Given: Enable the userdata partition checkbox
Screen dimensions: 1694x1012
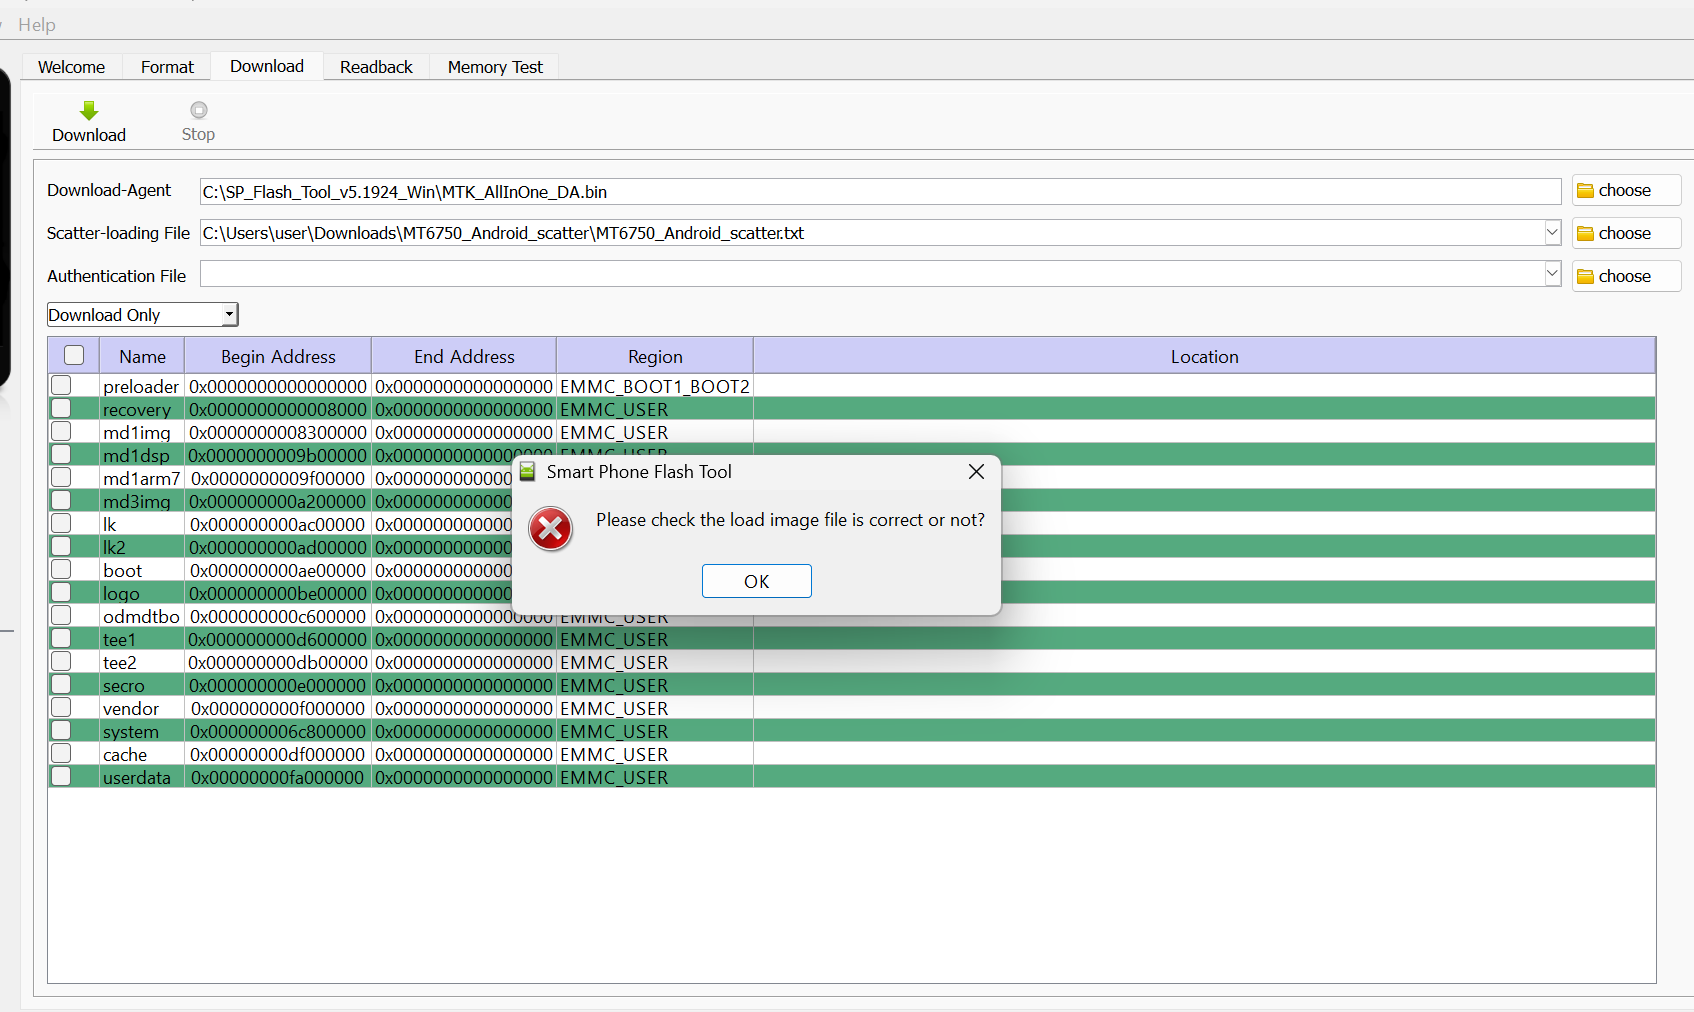Looking at the screenshot, I should click(x=61, y=777).
